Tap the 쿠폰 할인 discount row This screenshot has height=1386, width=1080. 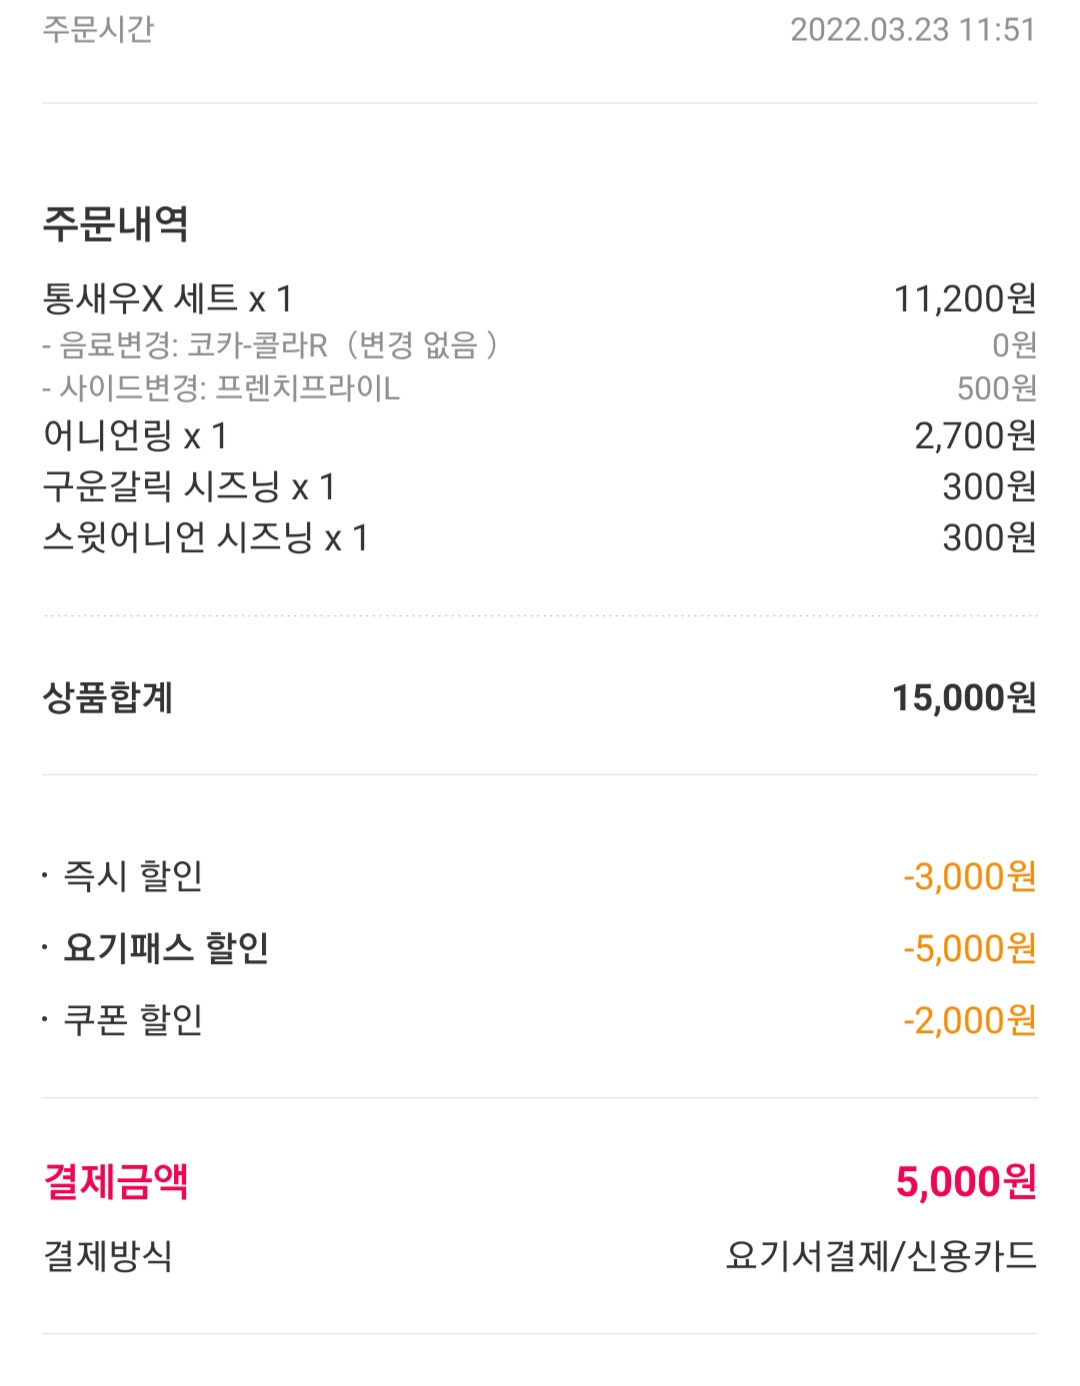tap(133, 1020)
